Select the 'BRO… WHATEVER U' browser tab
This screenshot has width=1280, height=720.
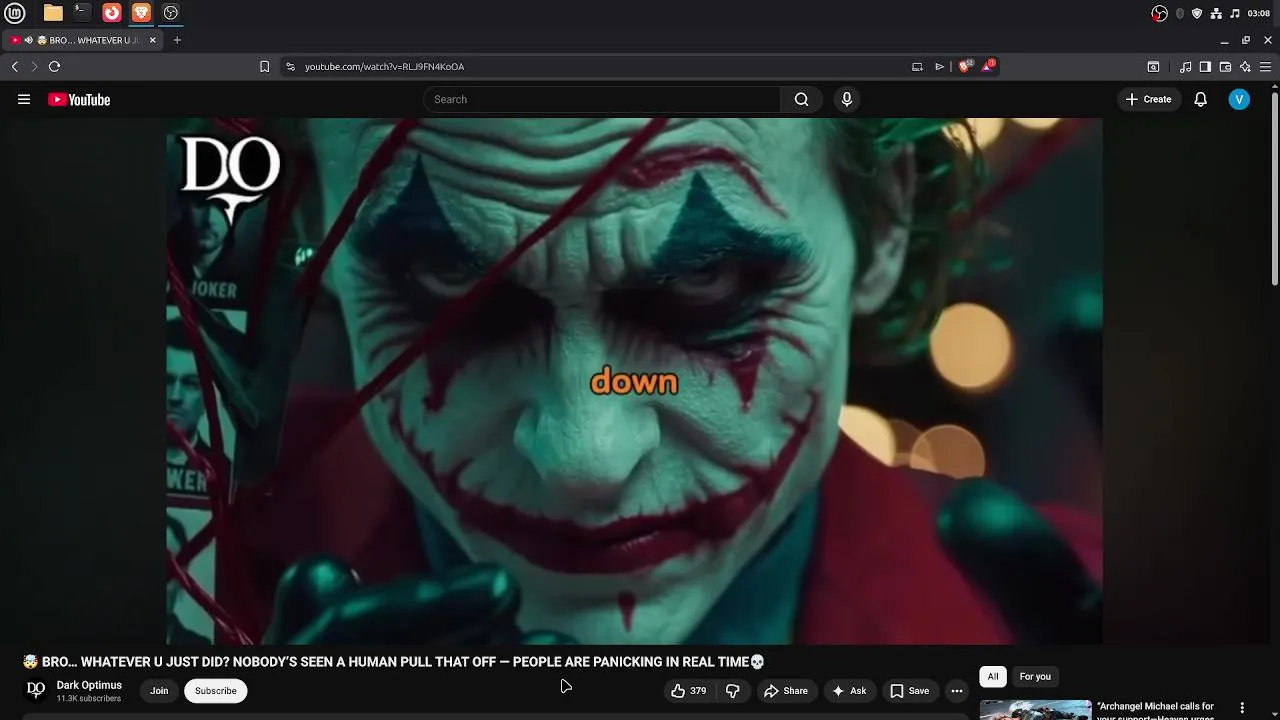(84, 40)
